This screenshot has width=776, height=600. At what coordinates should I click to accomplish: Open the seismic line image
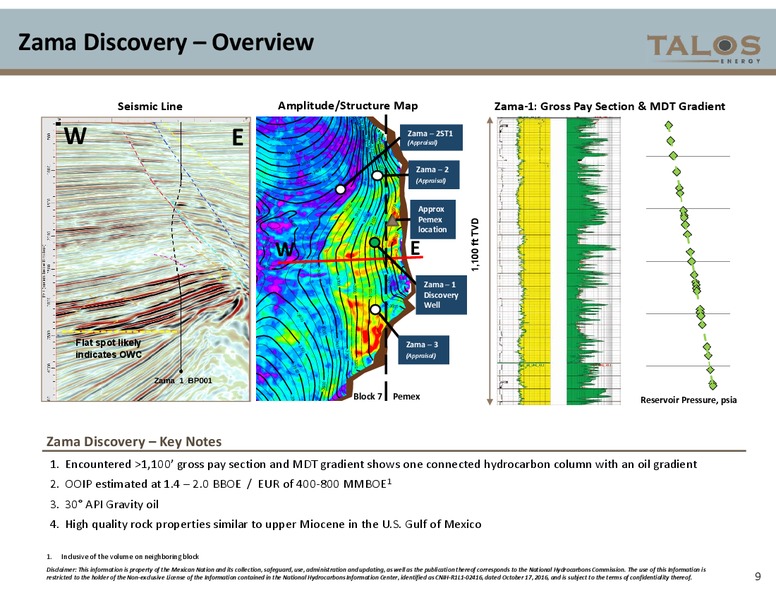click(146, 259)
